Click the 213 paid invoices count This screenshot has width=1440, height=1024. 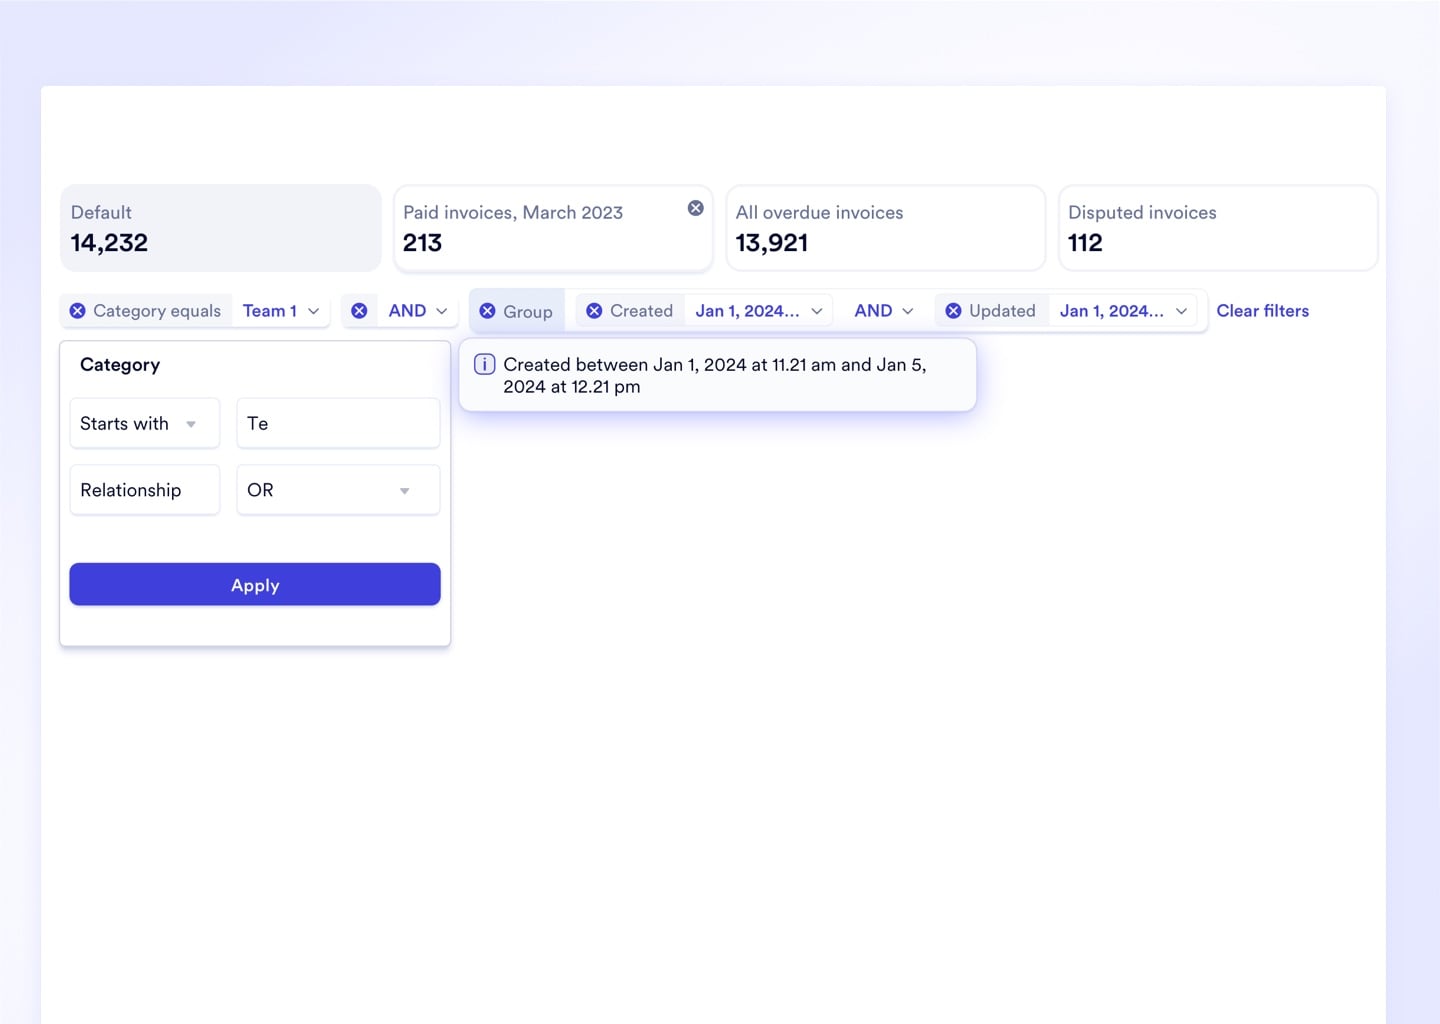tap(422, 243)
